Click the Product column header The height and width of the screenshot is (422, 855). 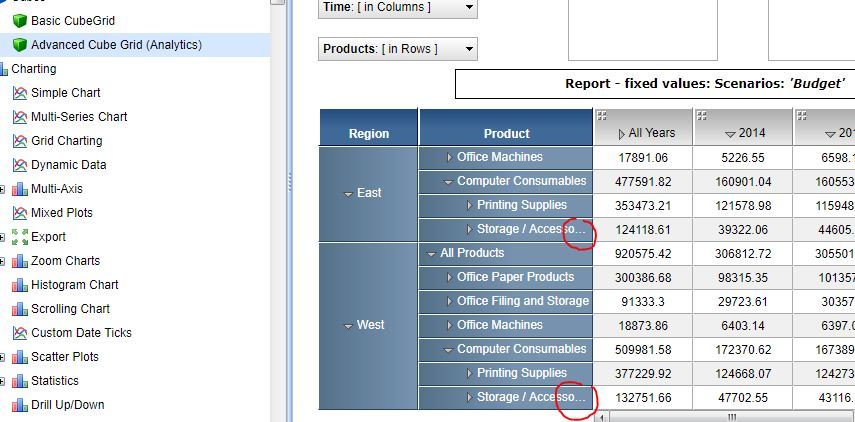[x=506, y=128]
